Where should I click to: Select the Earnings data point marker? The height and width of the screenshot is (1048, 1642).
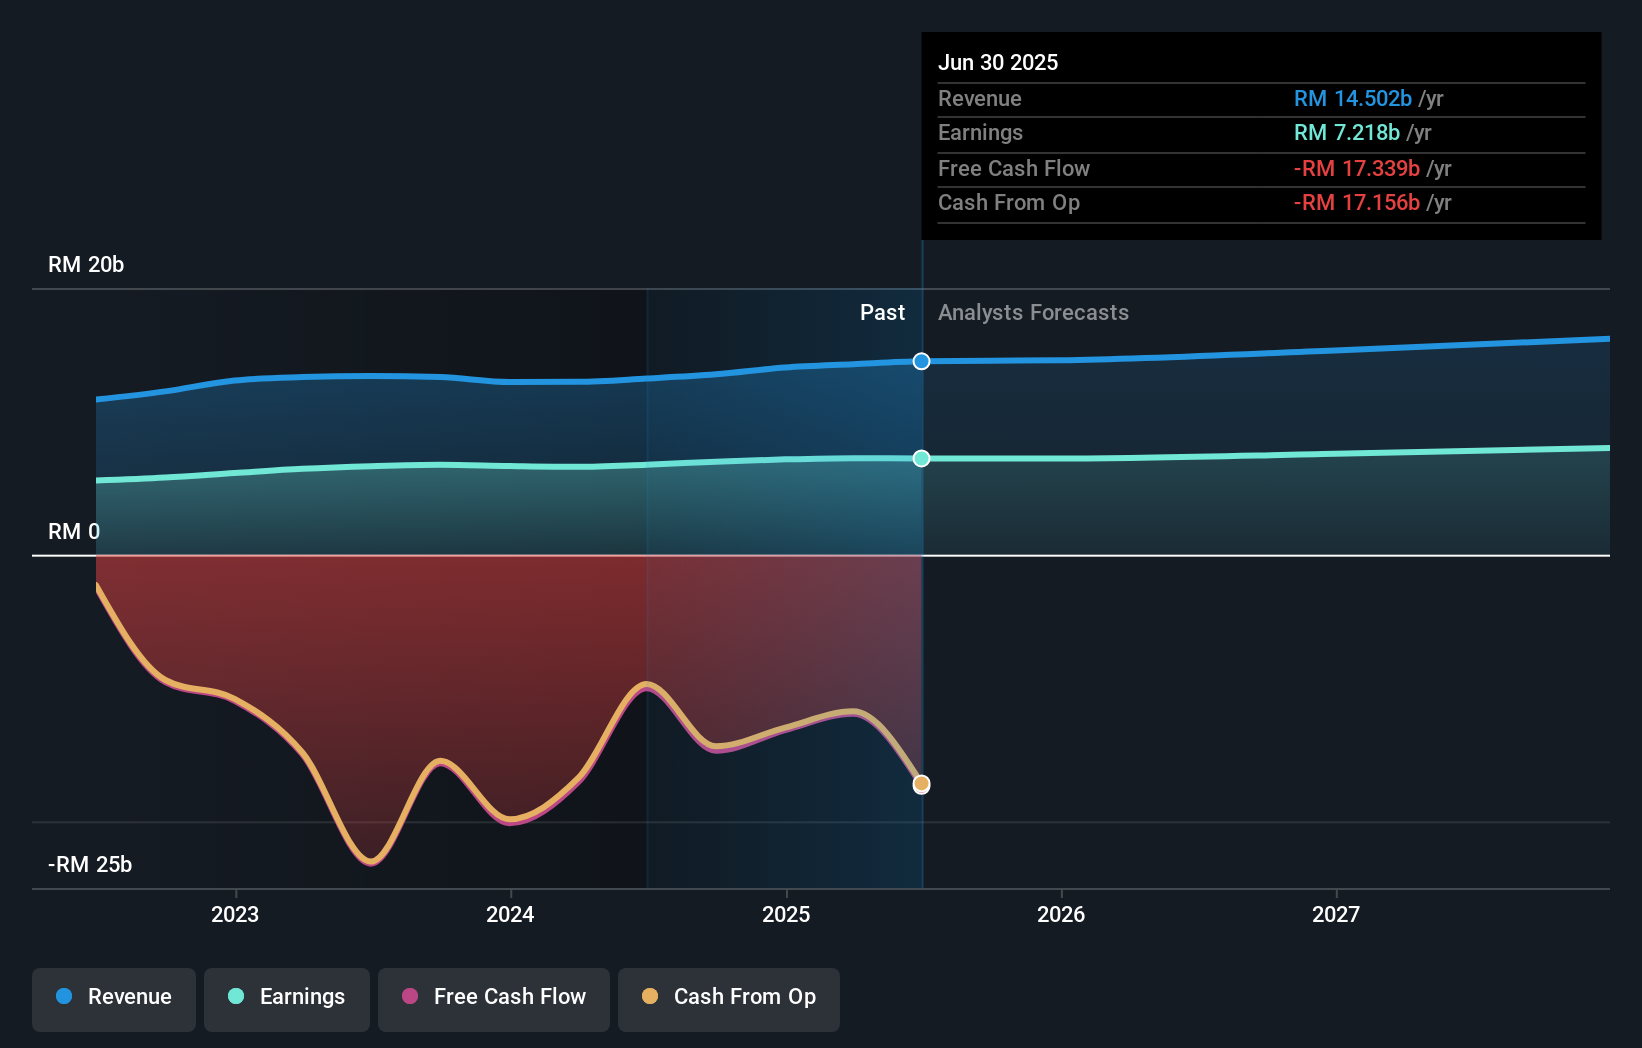click(x=922, y=458)
